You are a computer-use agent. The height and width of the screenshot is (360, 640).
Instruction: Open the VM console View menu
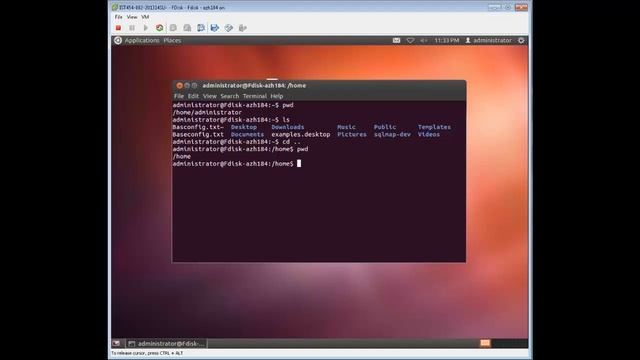click(x=132, y=17)
